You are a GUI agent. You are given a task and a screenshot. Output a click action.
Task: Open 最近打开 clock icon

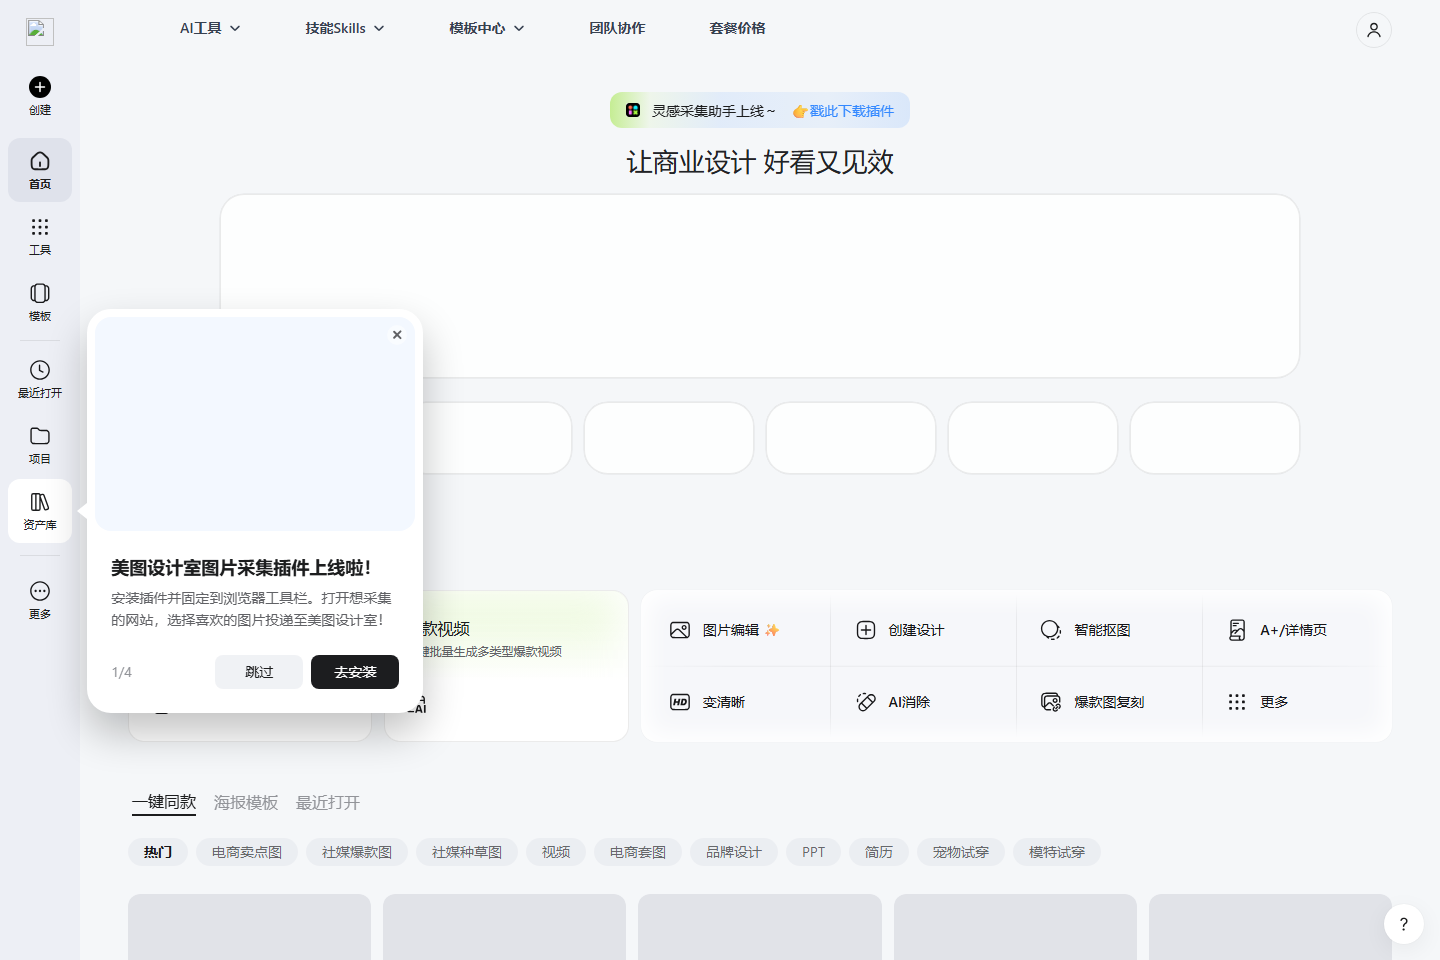click(40, 370)
